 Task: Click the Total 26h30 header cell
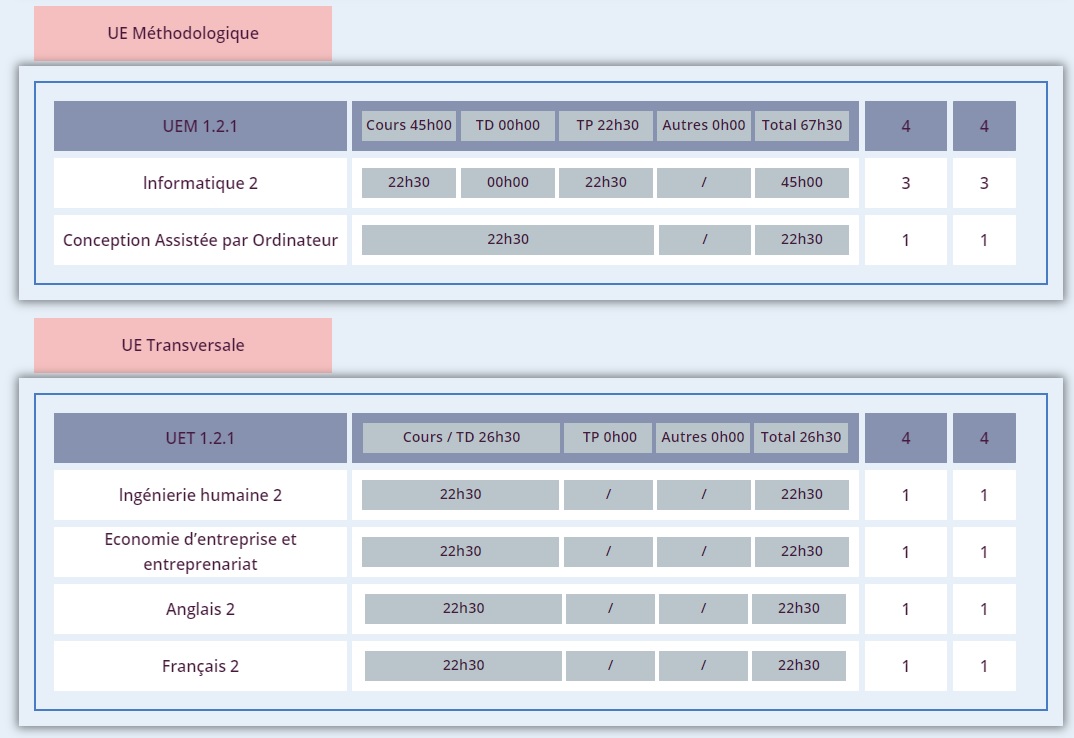801,437
